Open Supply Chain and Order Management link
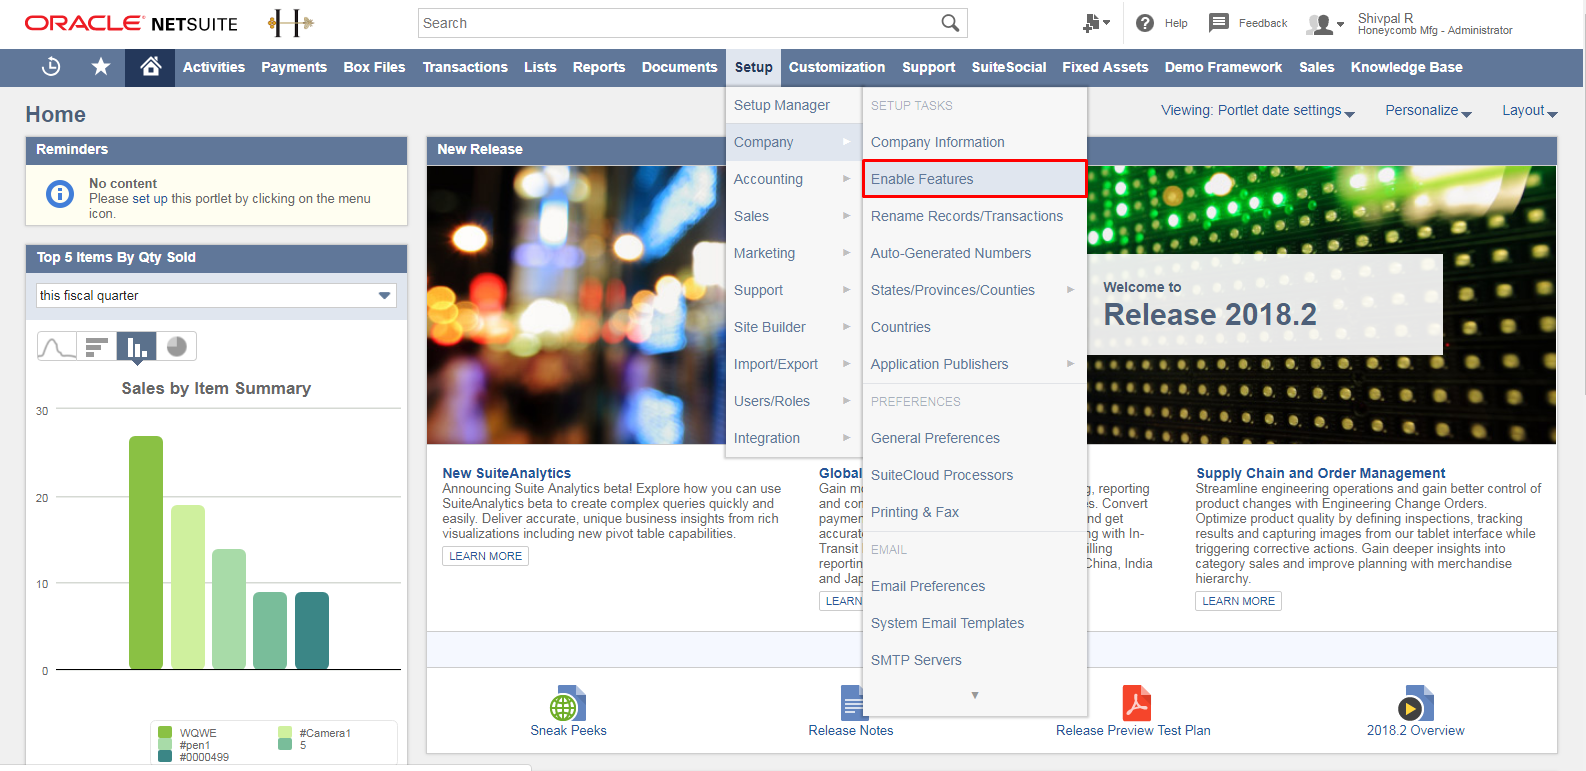This screenshot has width=1586, height=771. click(x=1321, y=473)
